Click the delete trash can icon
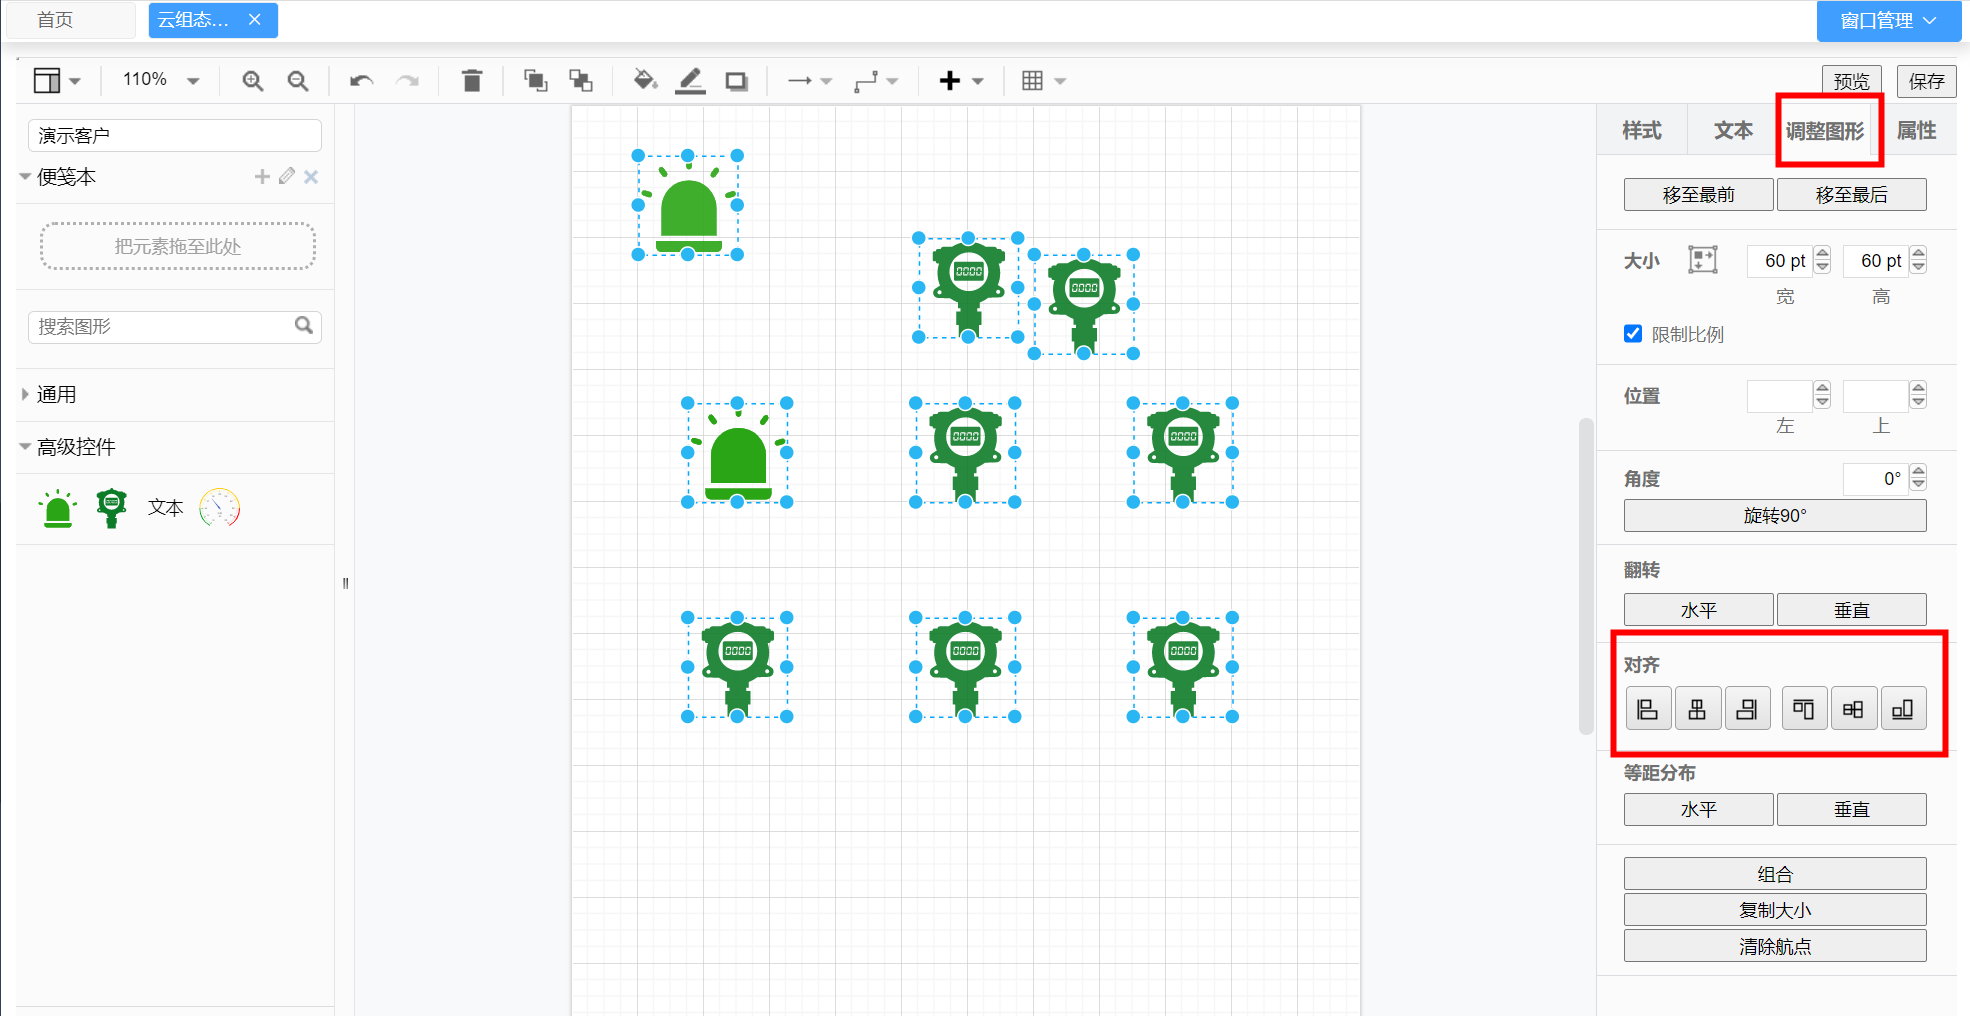The image size is (1970, 1016). (472, 81)
